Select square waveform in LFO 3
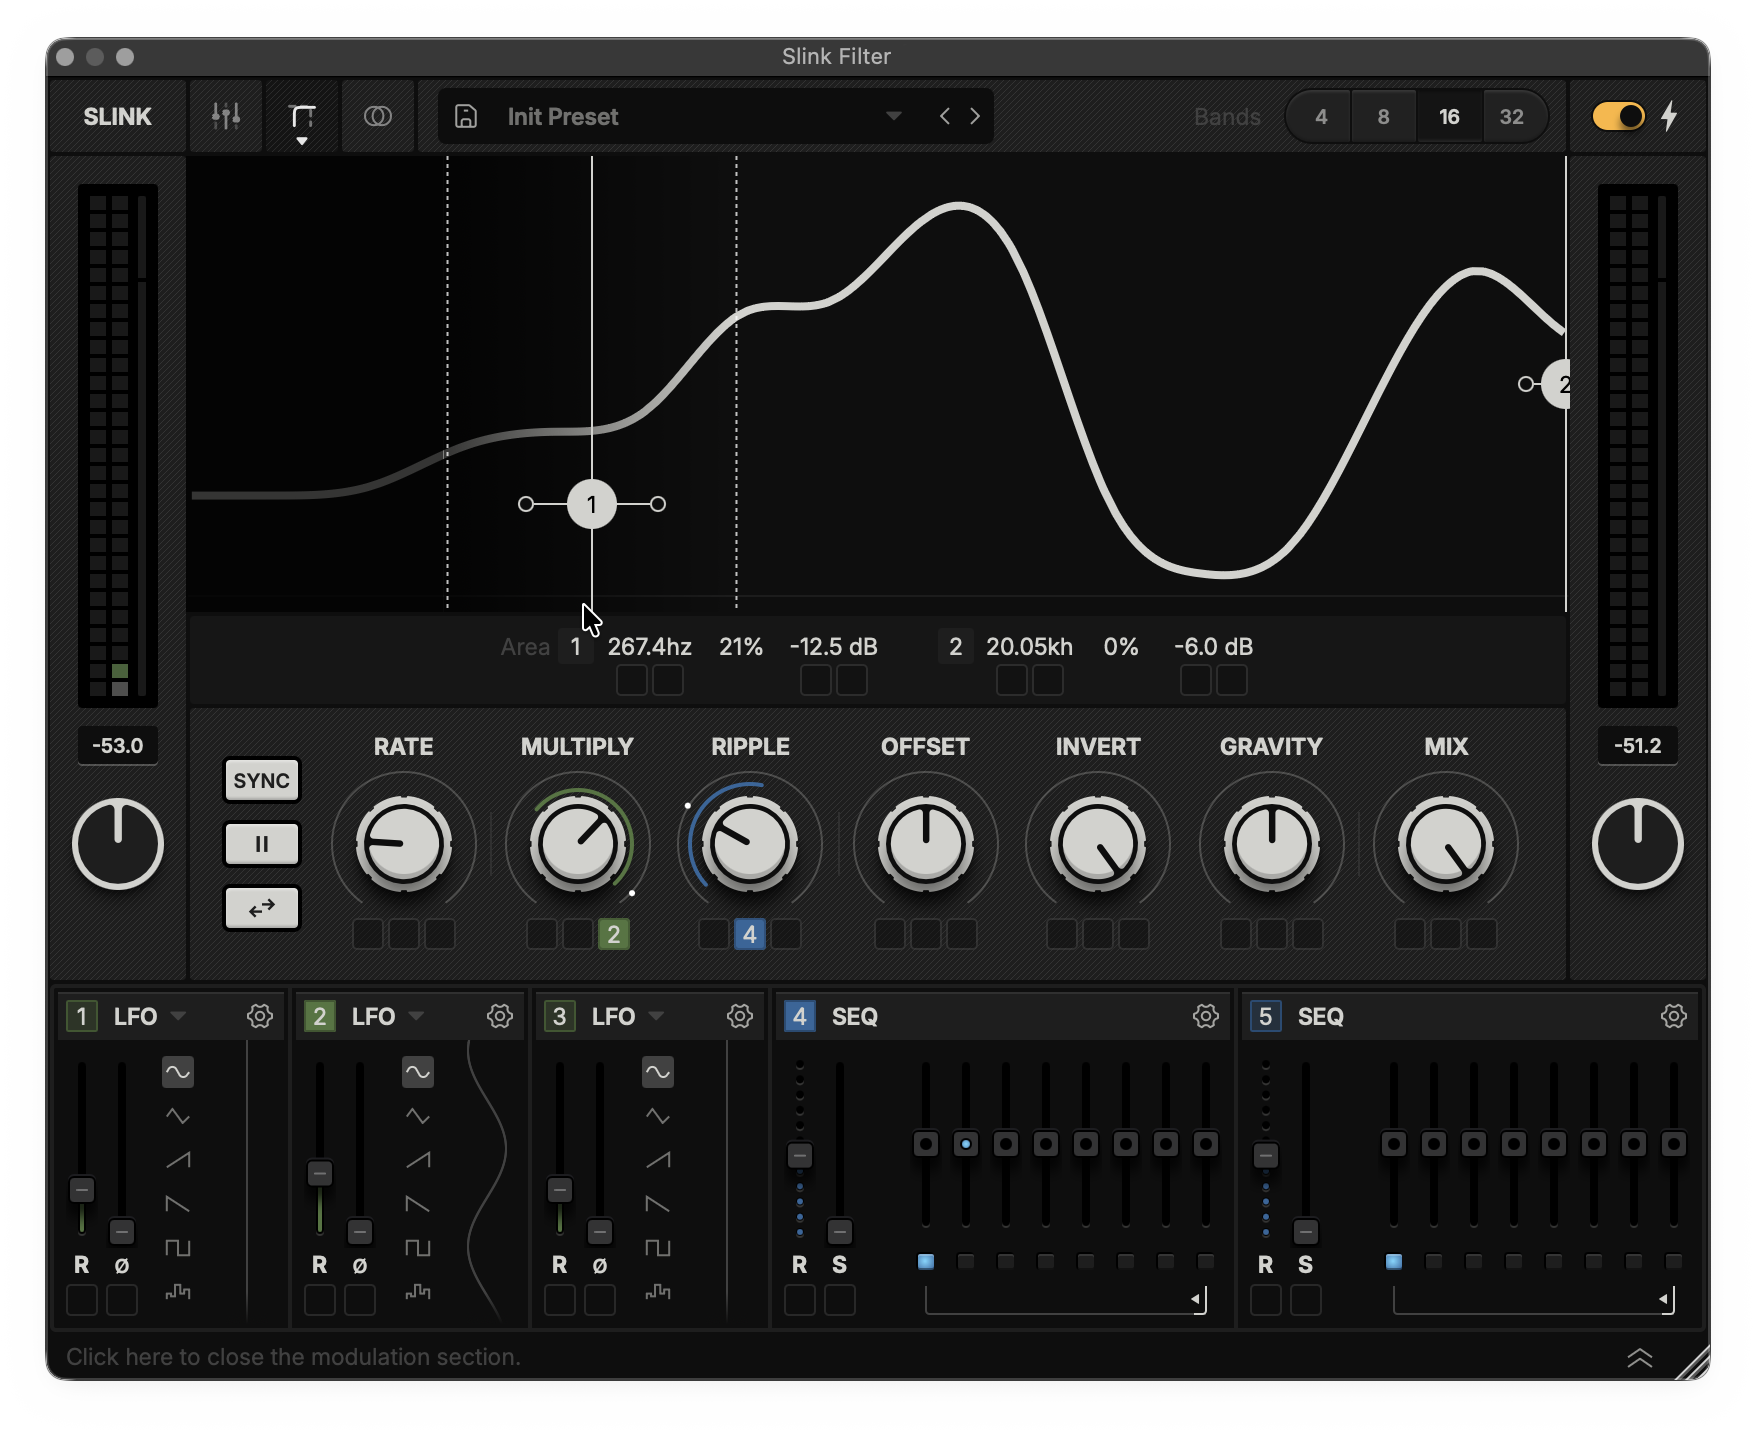This screenshot has width=1756, height=1434. (658, 1248)
